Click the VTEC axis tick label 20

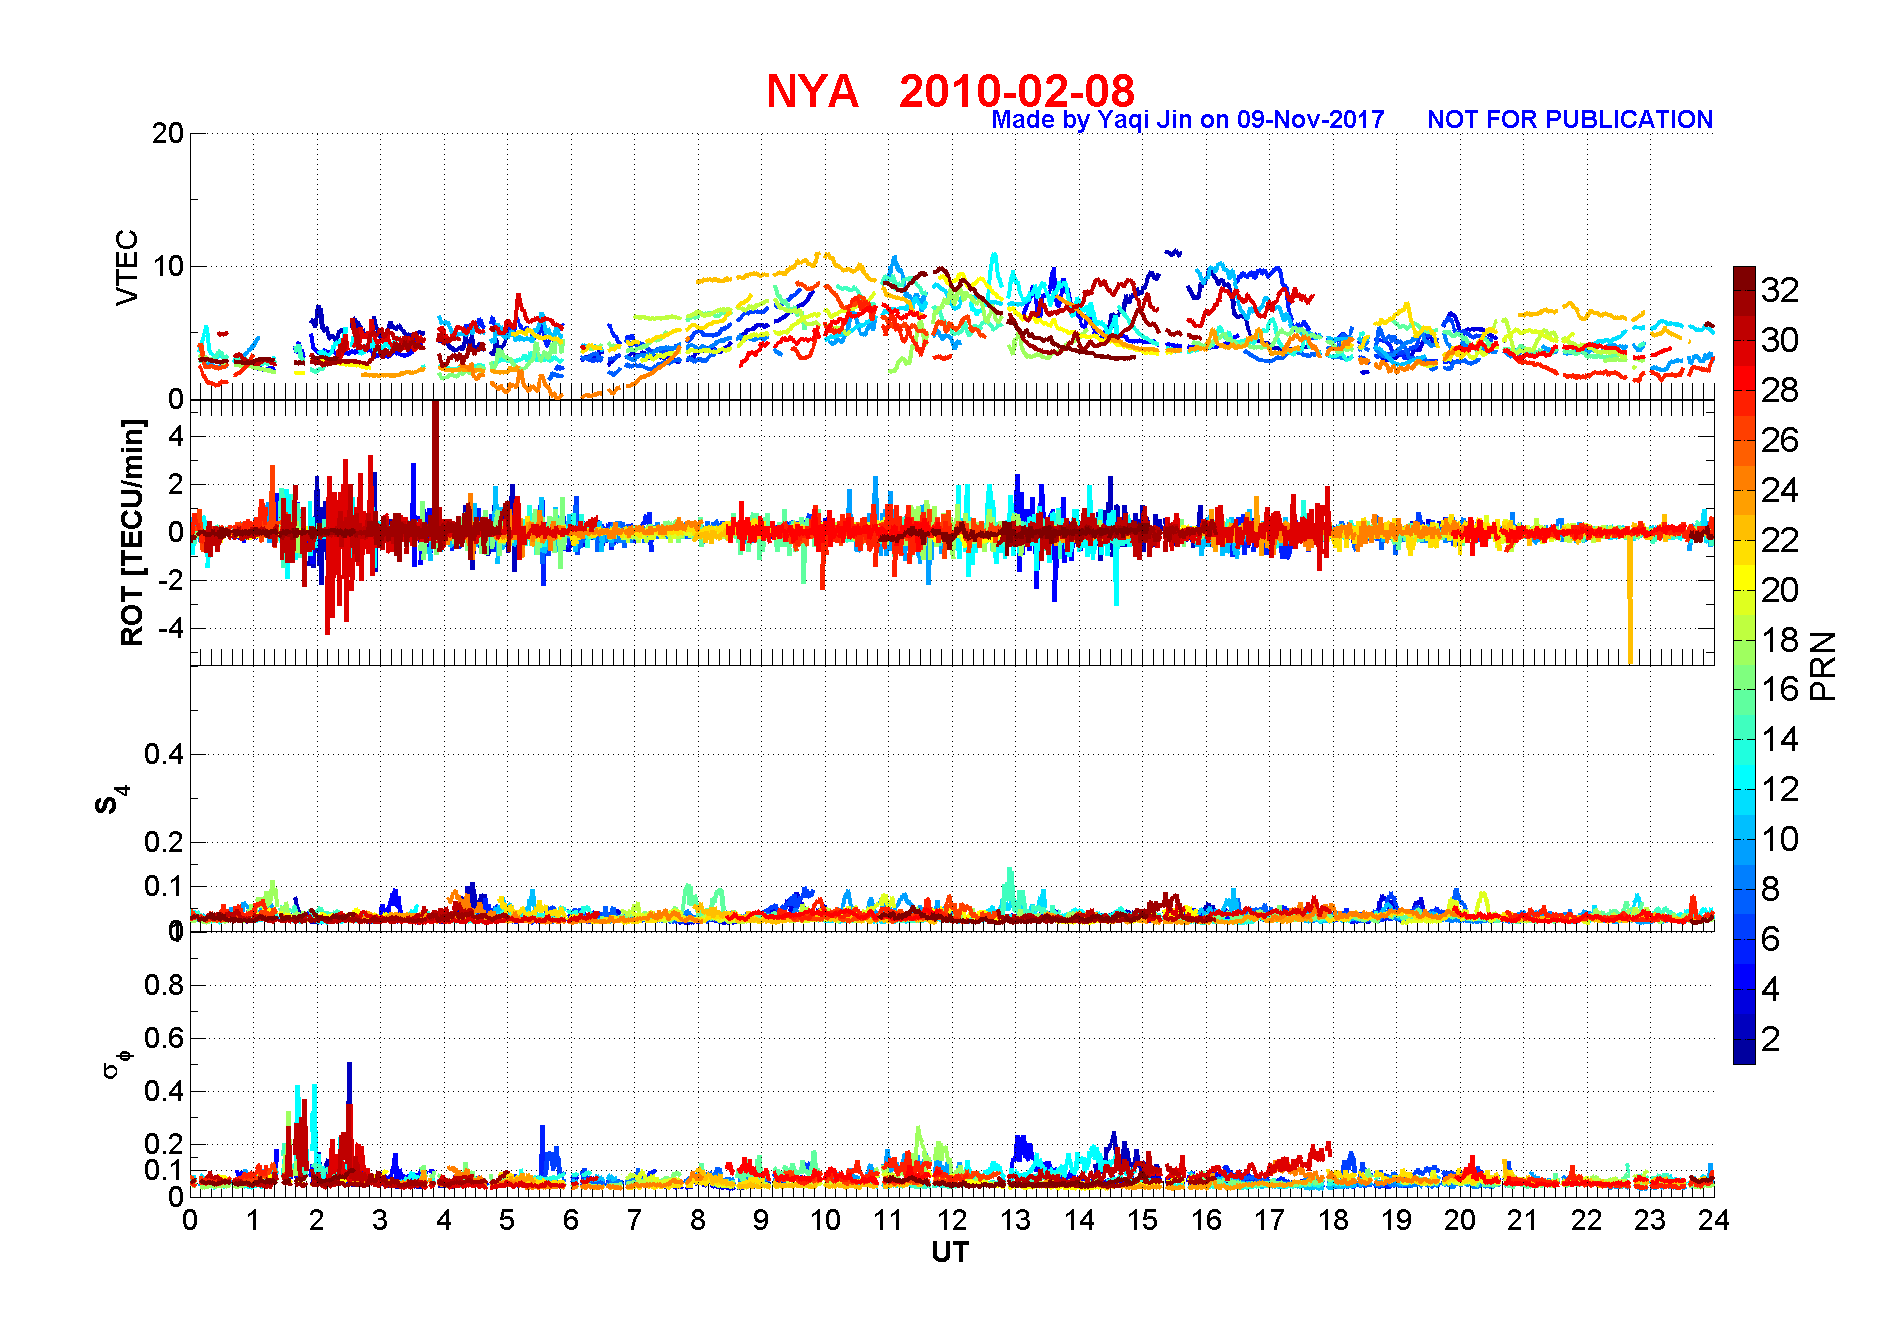tap(168, 133)
